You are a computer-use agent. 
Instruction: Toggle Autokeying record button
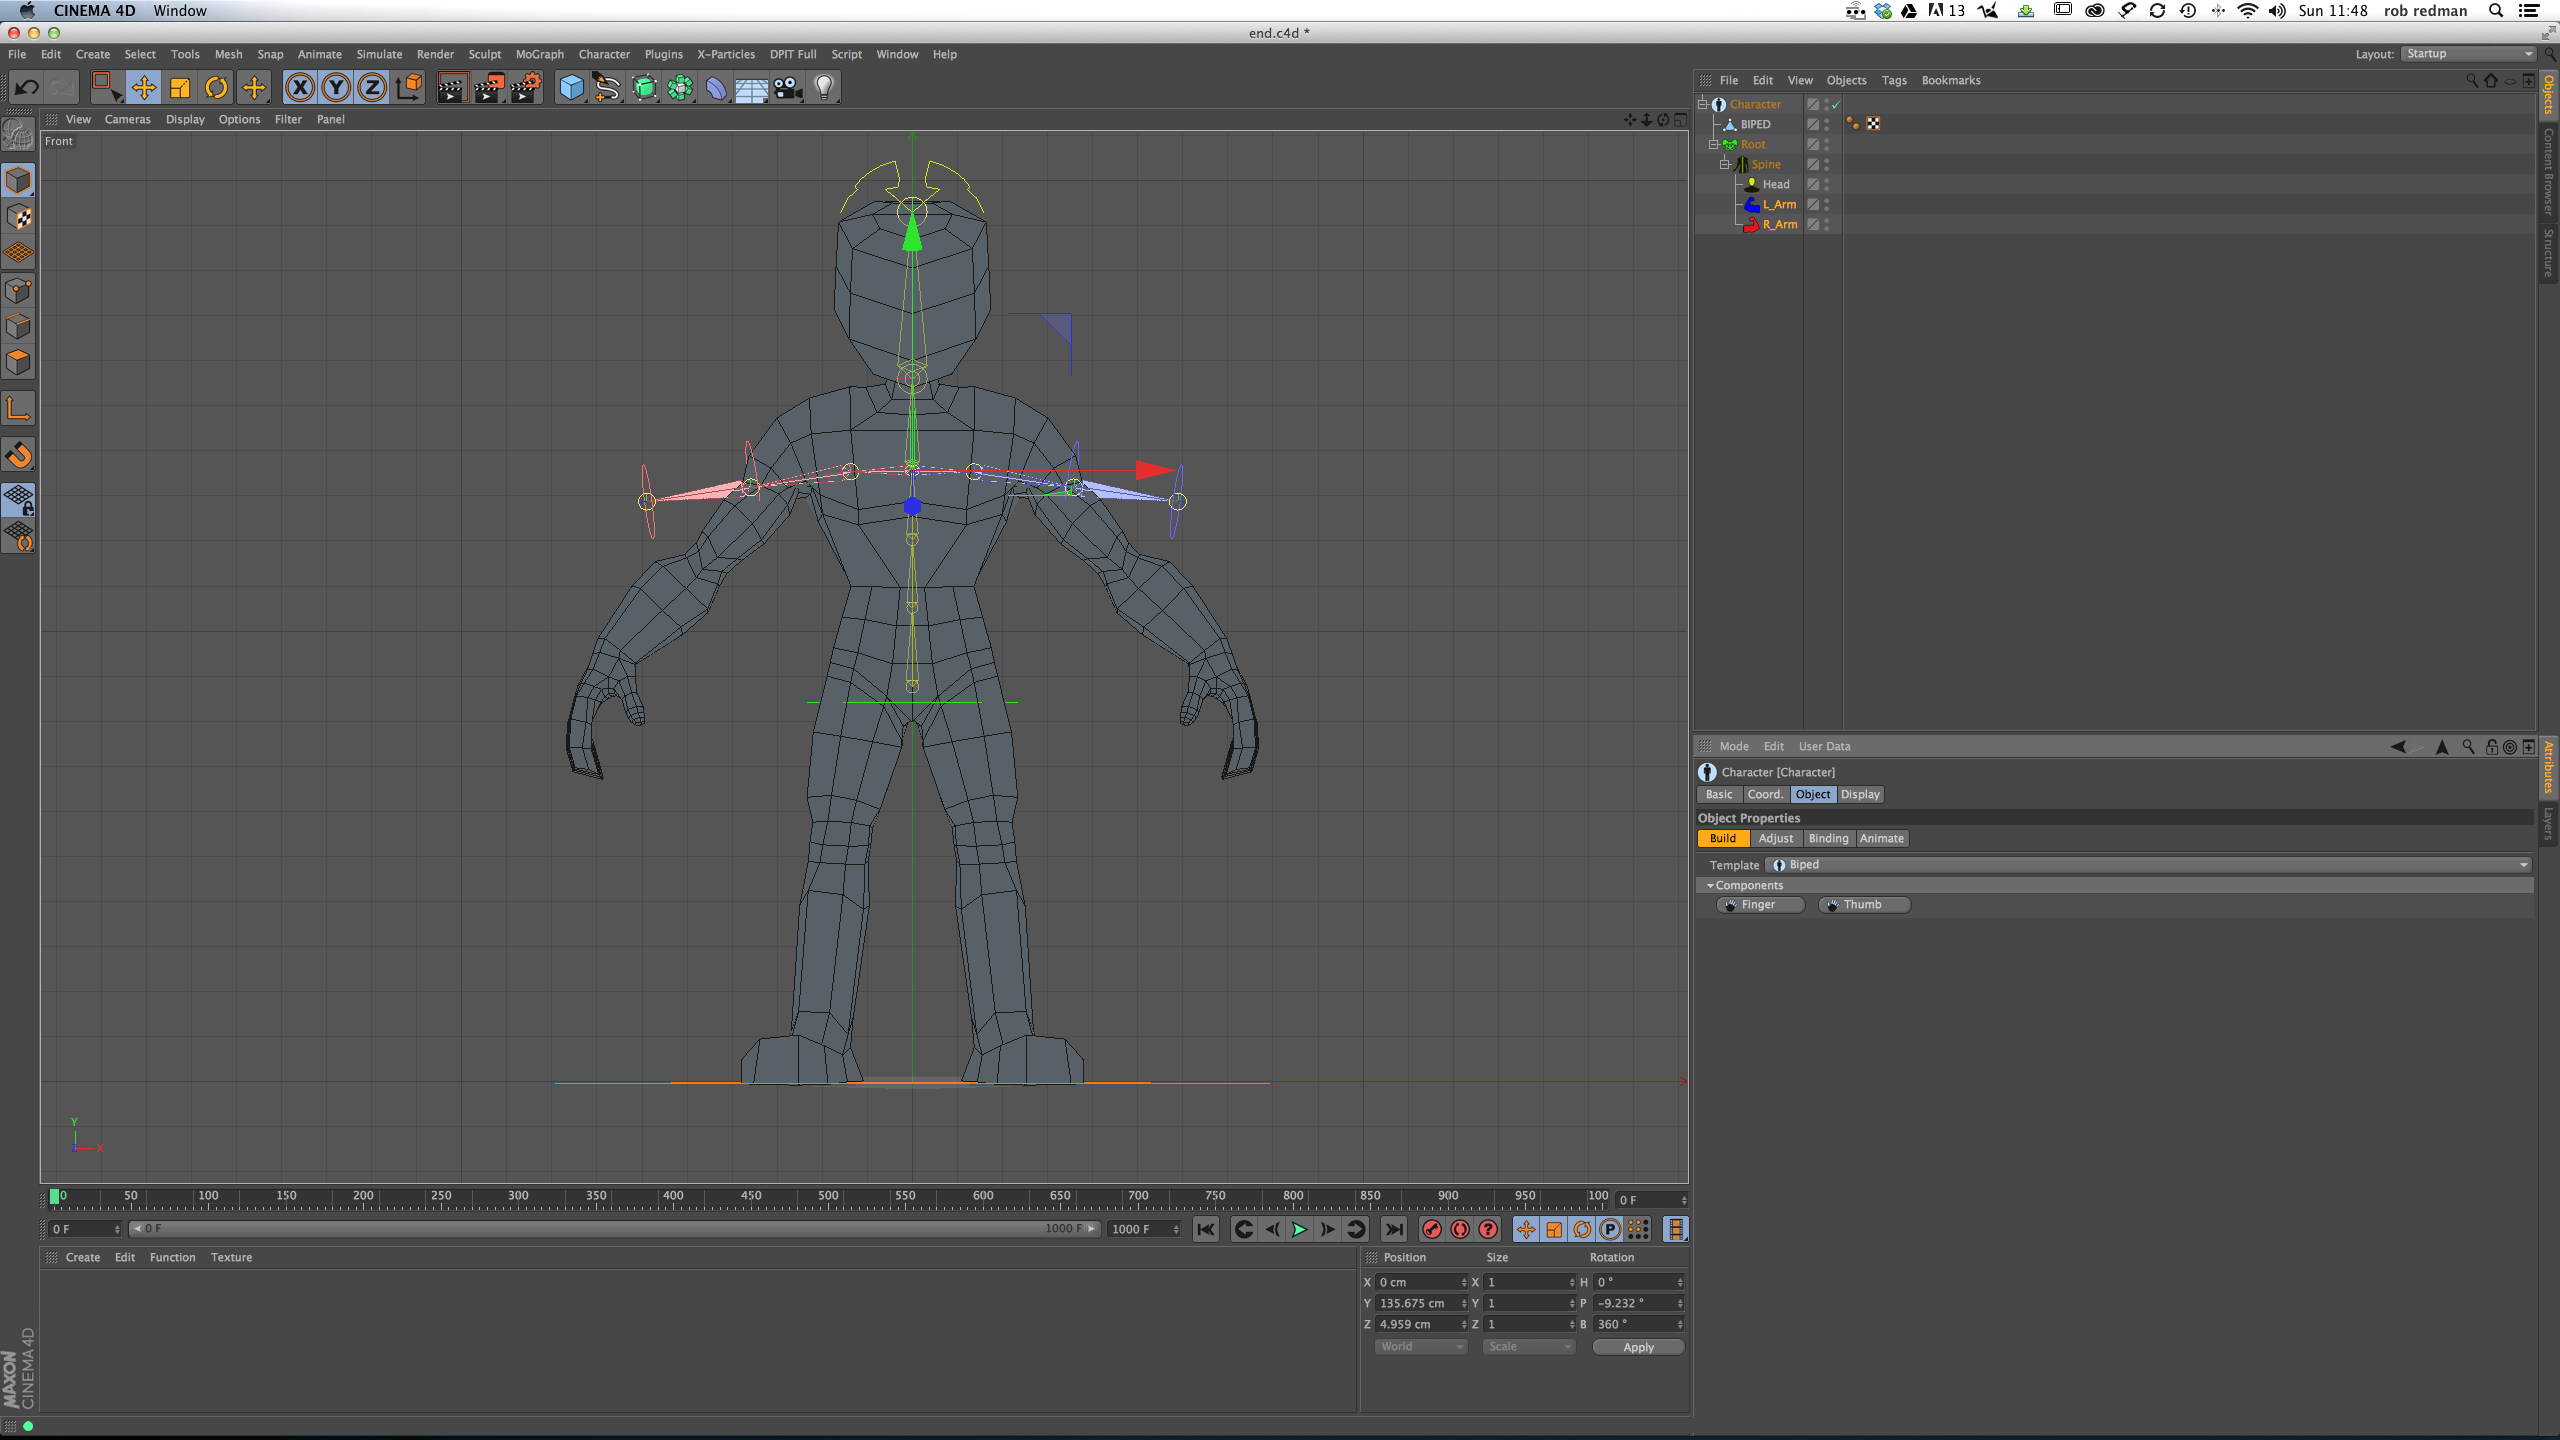pos(1460,1230)
